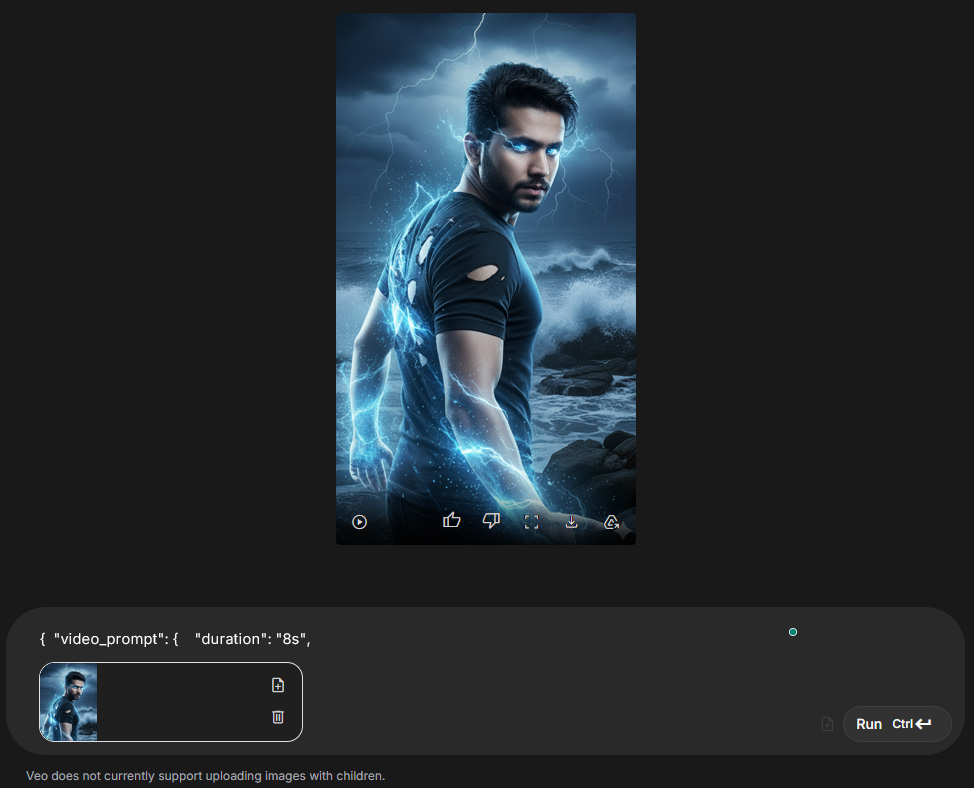This screenshot has width=974, height=788.
Task: Download the generated video
Action: (571, 521)
